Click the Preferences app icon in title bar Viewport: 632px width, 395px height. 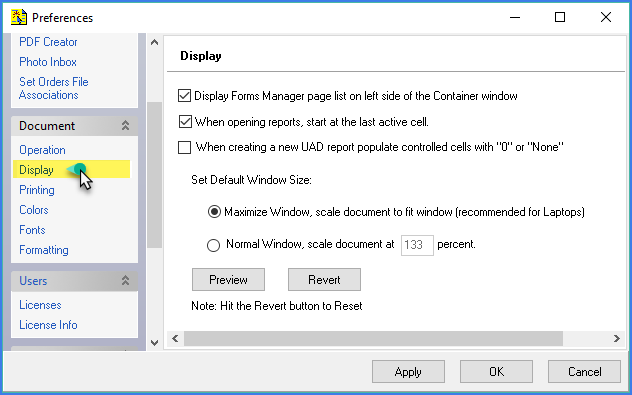pyautogui.click(x=19, y=17)
